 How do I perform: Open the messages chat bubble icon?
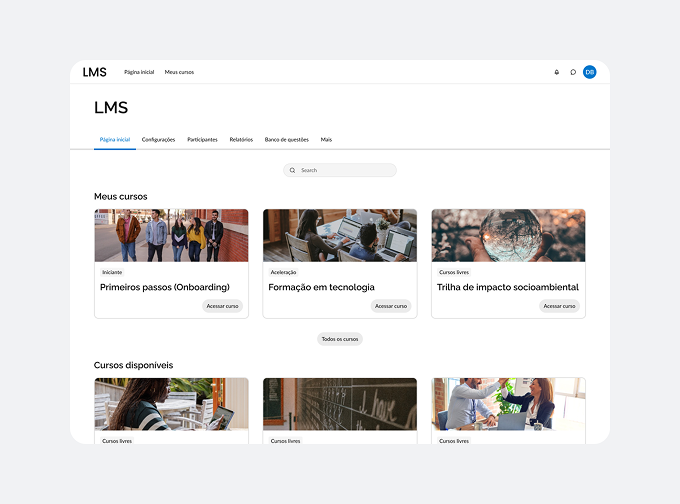point(573,72)
